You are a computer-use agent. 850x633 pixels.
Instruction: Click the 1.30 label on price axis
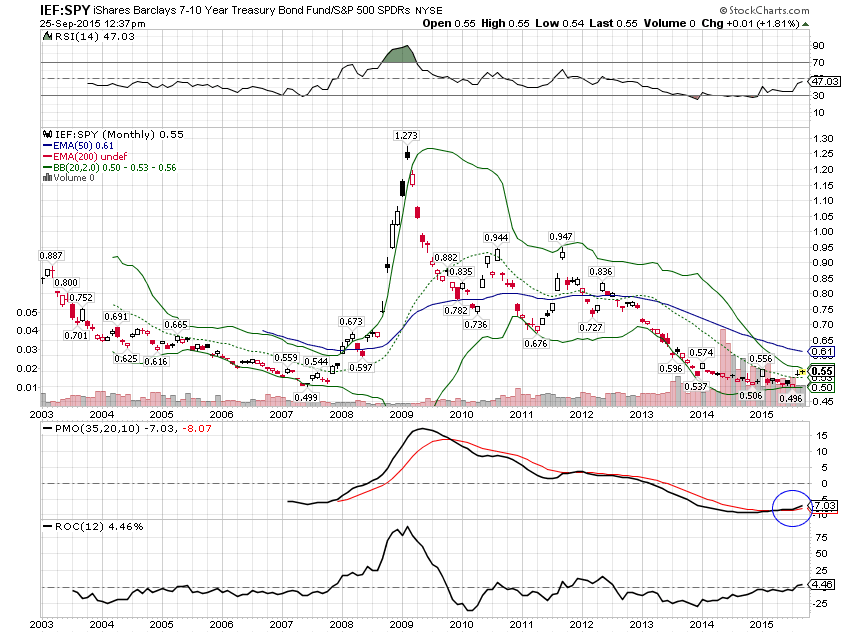[x=822, y=139]
